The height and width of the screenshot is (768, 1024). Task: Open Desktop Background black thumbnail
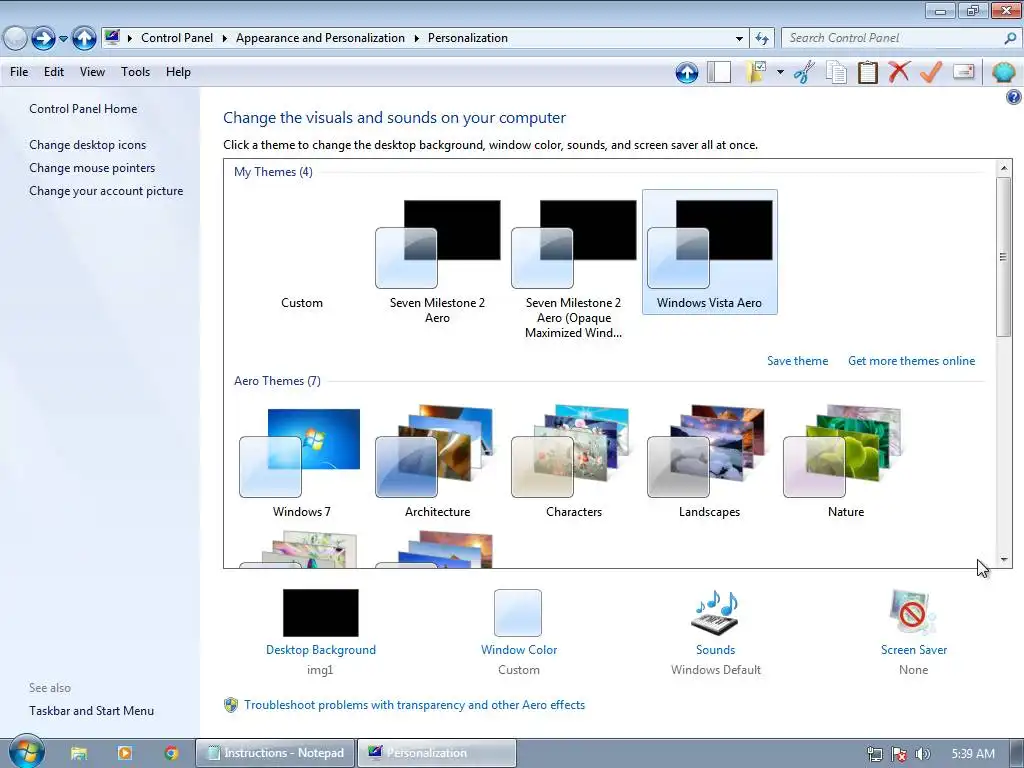321,613
